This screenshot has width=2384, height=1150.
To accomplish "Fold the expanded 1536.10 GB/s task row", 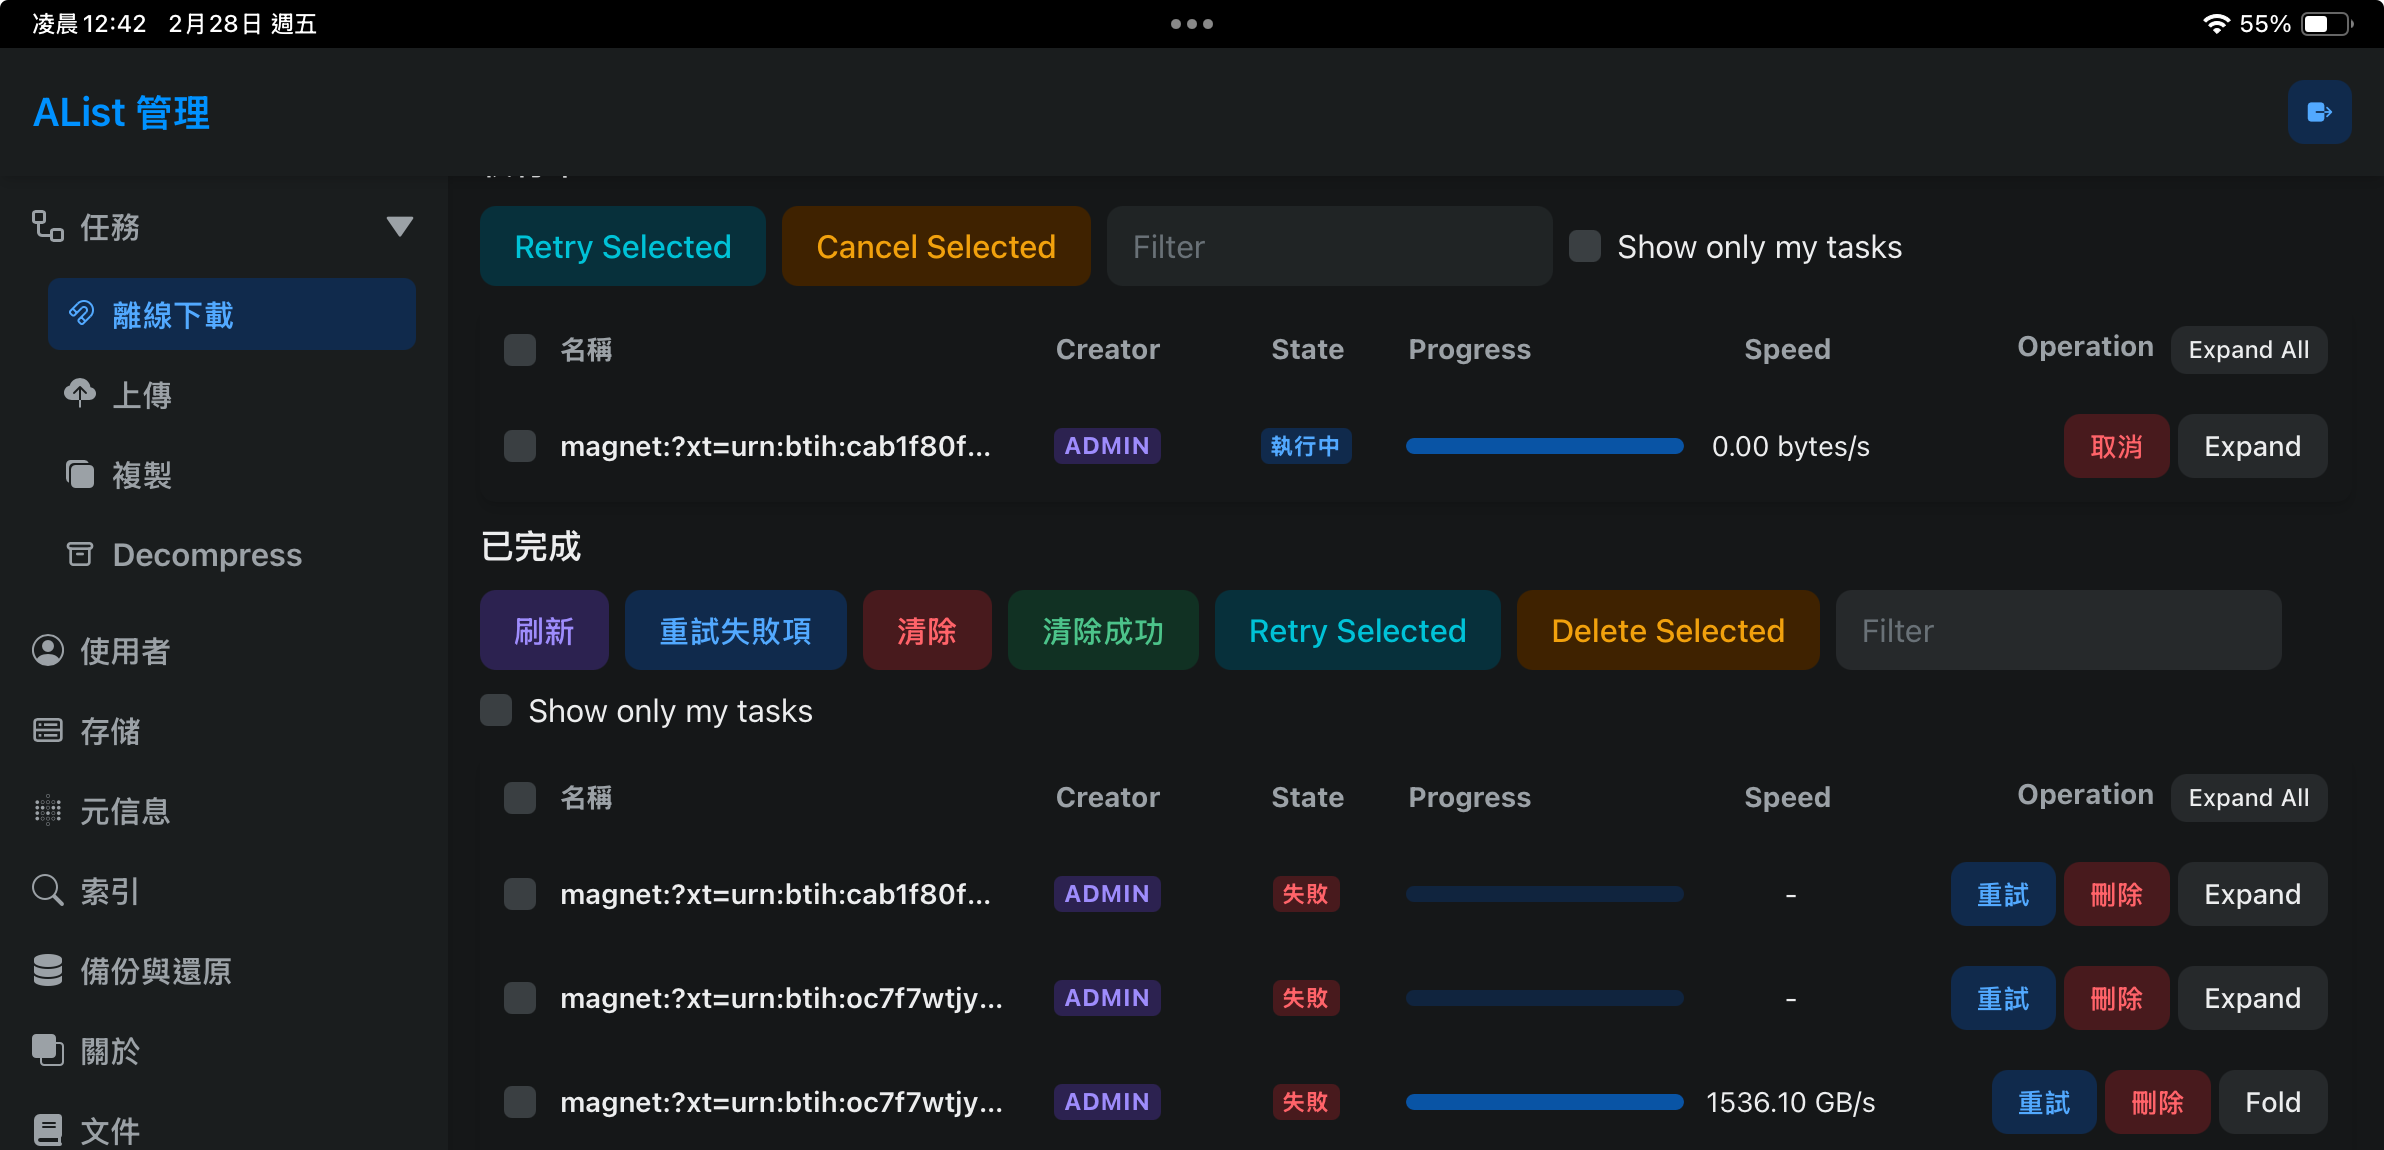I will (2273, 1102).
